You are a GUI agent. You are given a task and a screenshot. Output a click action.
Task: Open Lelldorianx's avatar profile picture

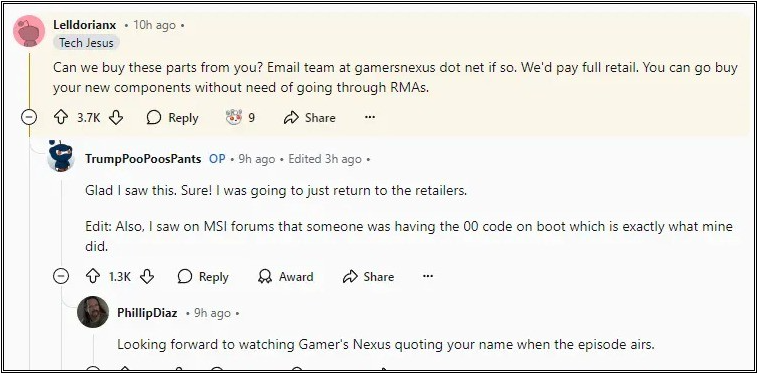click(29, 31)
